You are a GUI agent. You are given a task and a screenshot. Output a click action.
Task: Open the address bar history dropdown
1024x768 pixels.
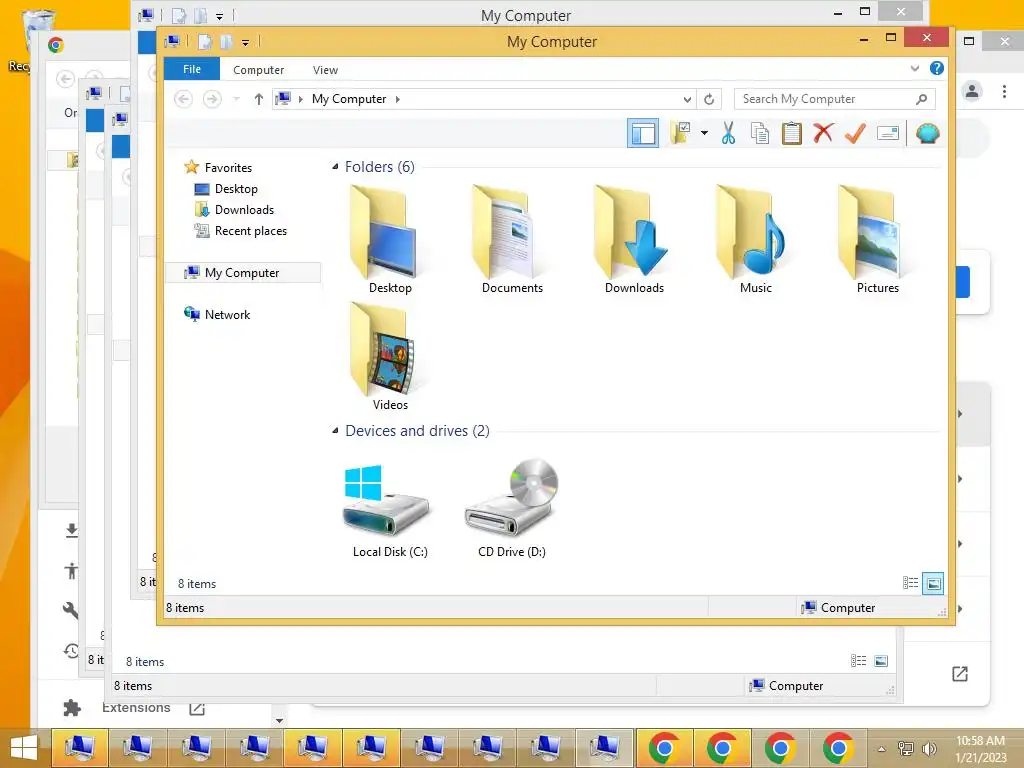pyautogui.click(x=687, y=99)
